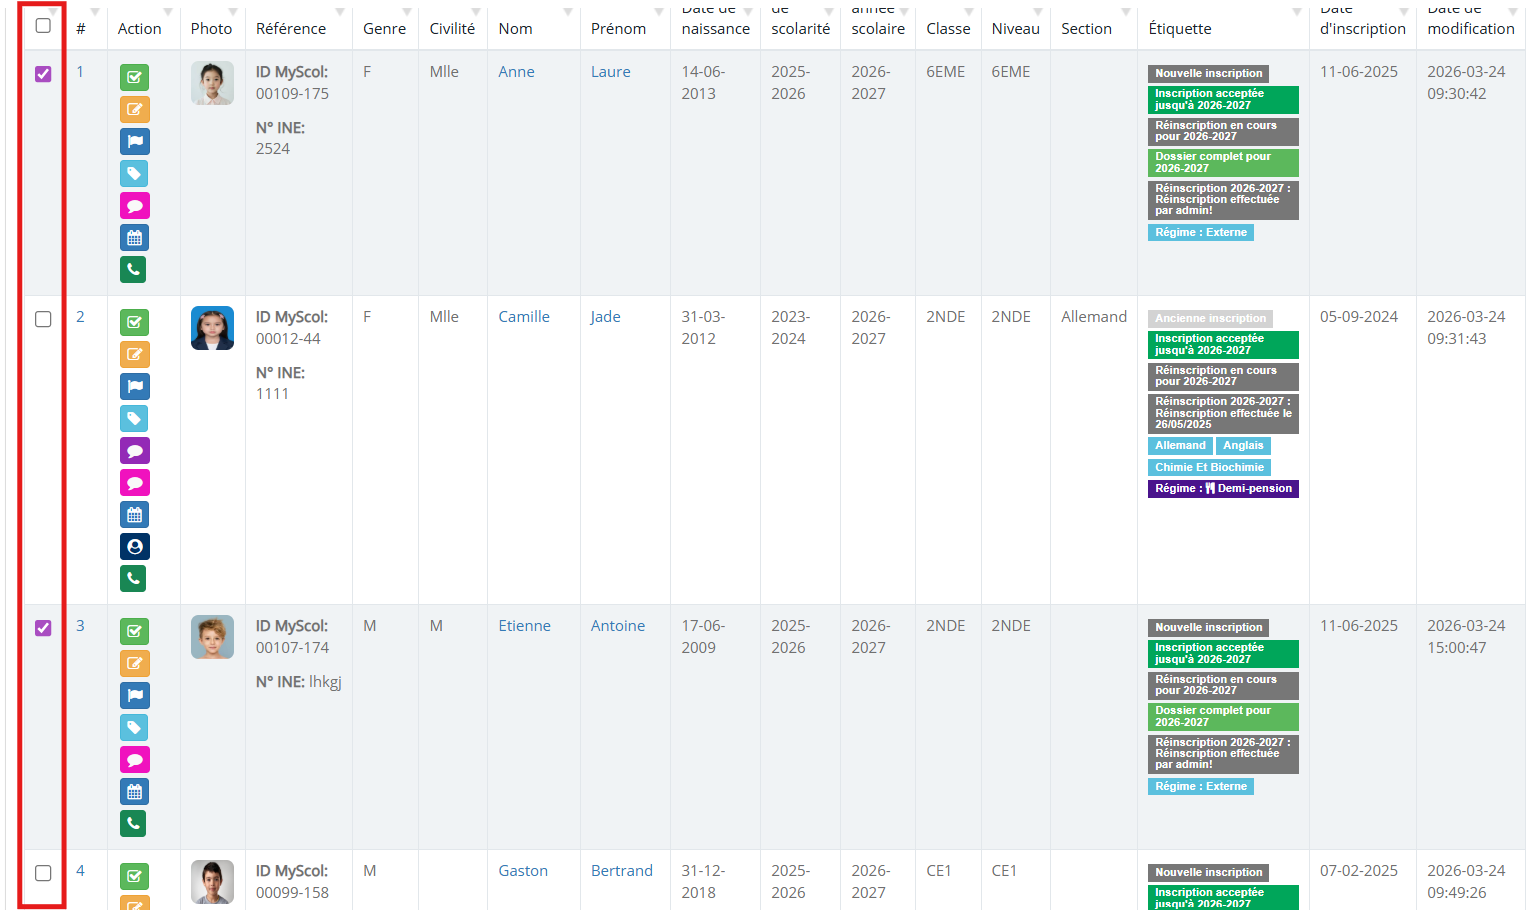Click the dark-blue user profile icon for Camille
The height and width of the screenshot is (910, 1533).
coord(134,547)
